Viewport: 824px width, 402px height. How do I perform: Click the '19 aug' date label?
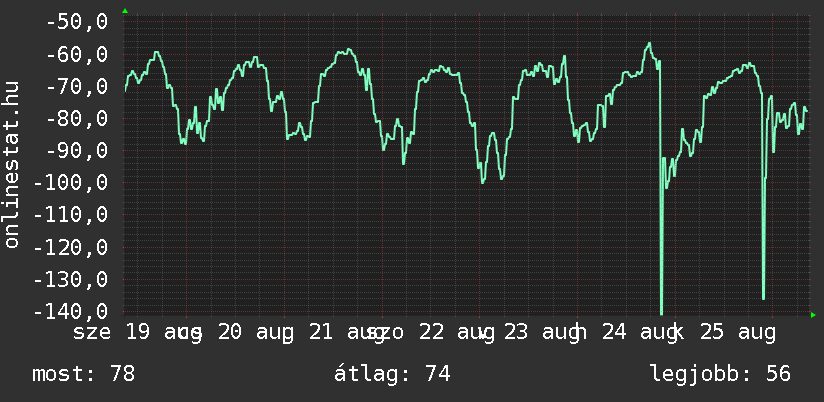click(x=164, y=333)
